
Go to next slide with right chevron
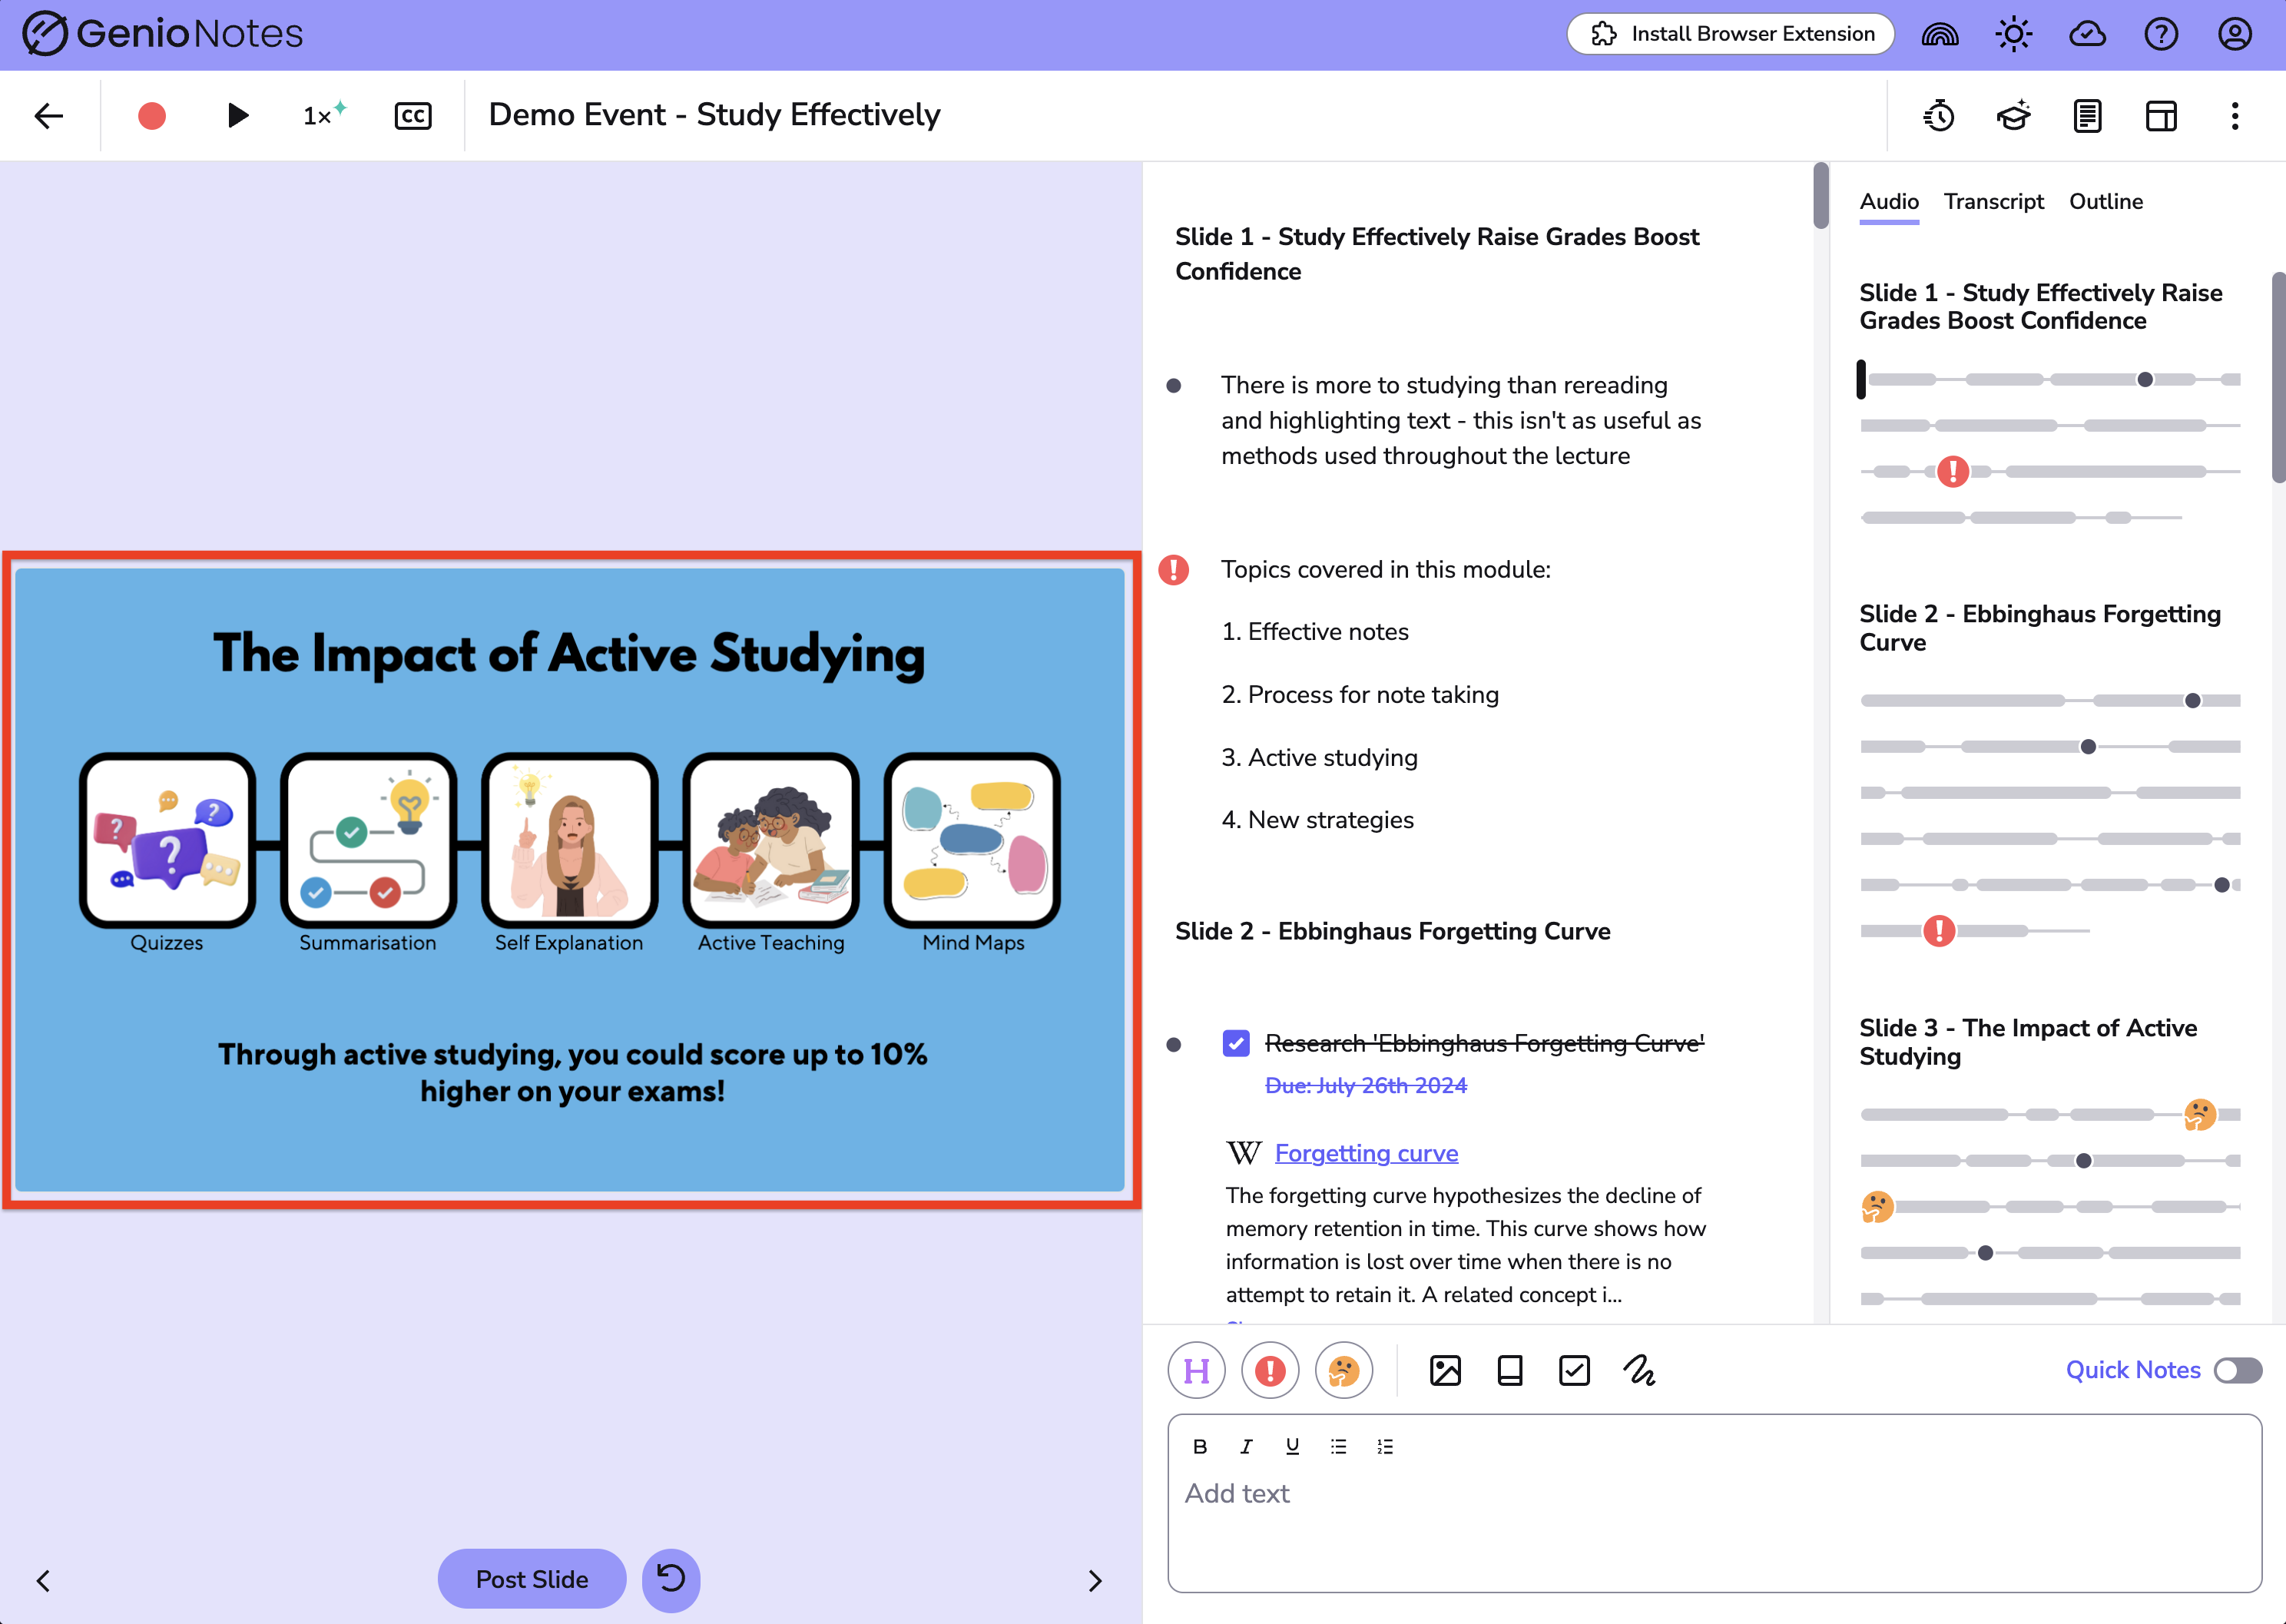click(x=1095, y=1580)
